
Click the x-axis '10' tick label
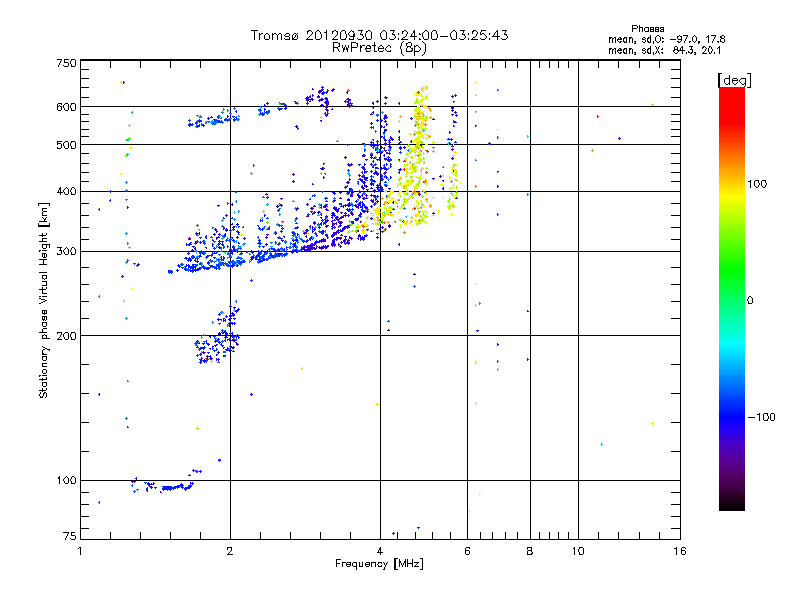[578, 551]
